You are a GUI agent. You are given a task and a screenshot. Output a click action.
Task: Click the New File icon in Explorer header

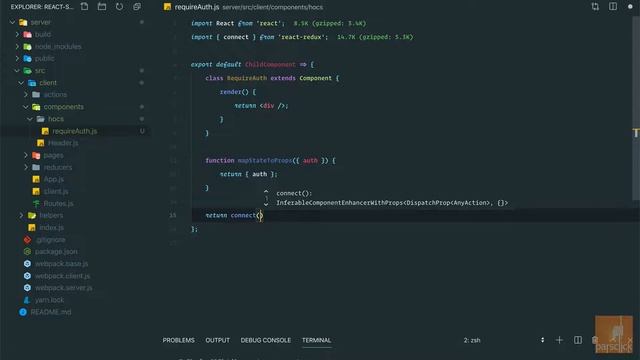(x=84, y=7)
